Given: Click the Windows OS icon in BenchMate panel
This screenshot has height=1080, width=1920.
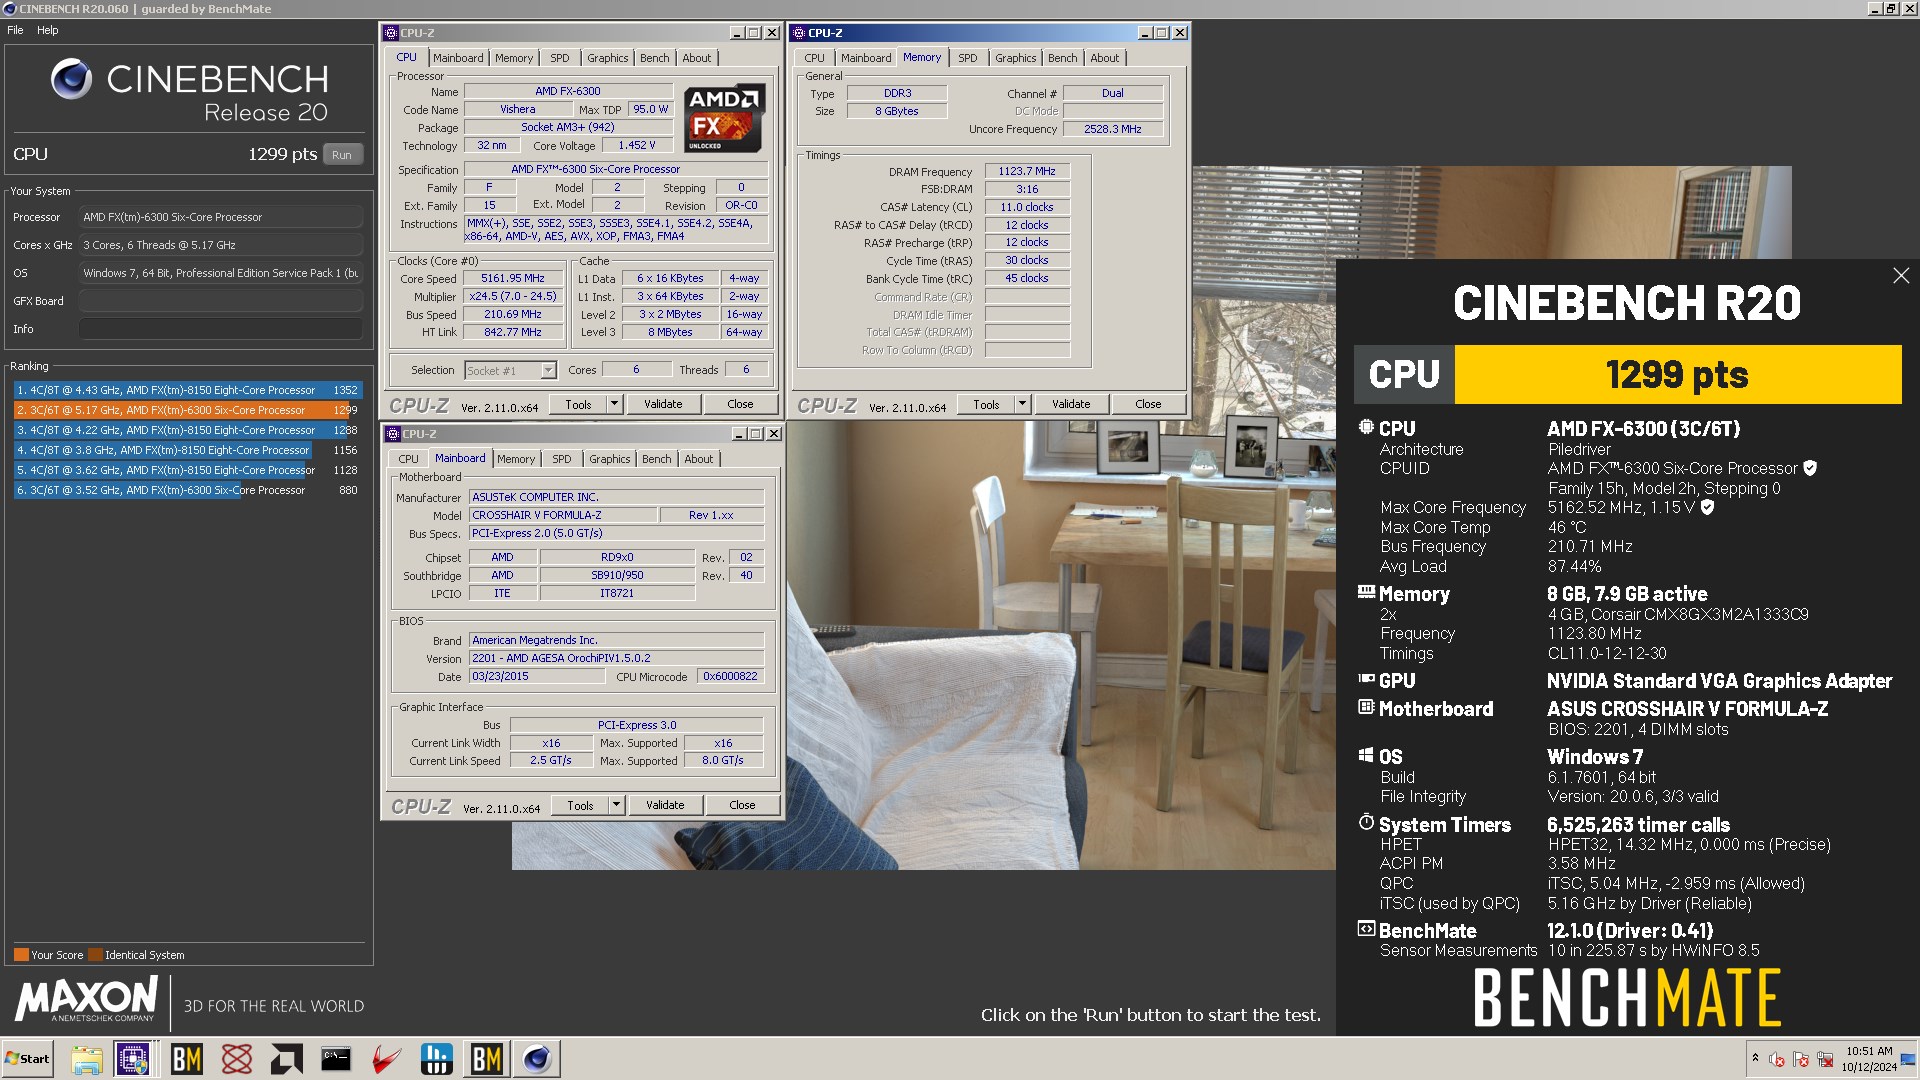Looking at the screenshot, I should pos(1366,755).
